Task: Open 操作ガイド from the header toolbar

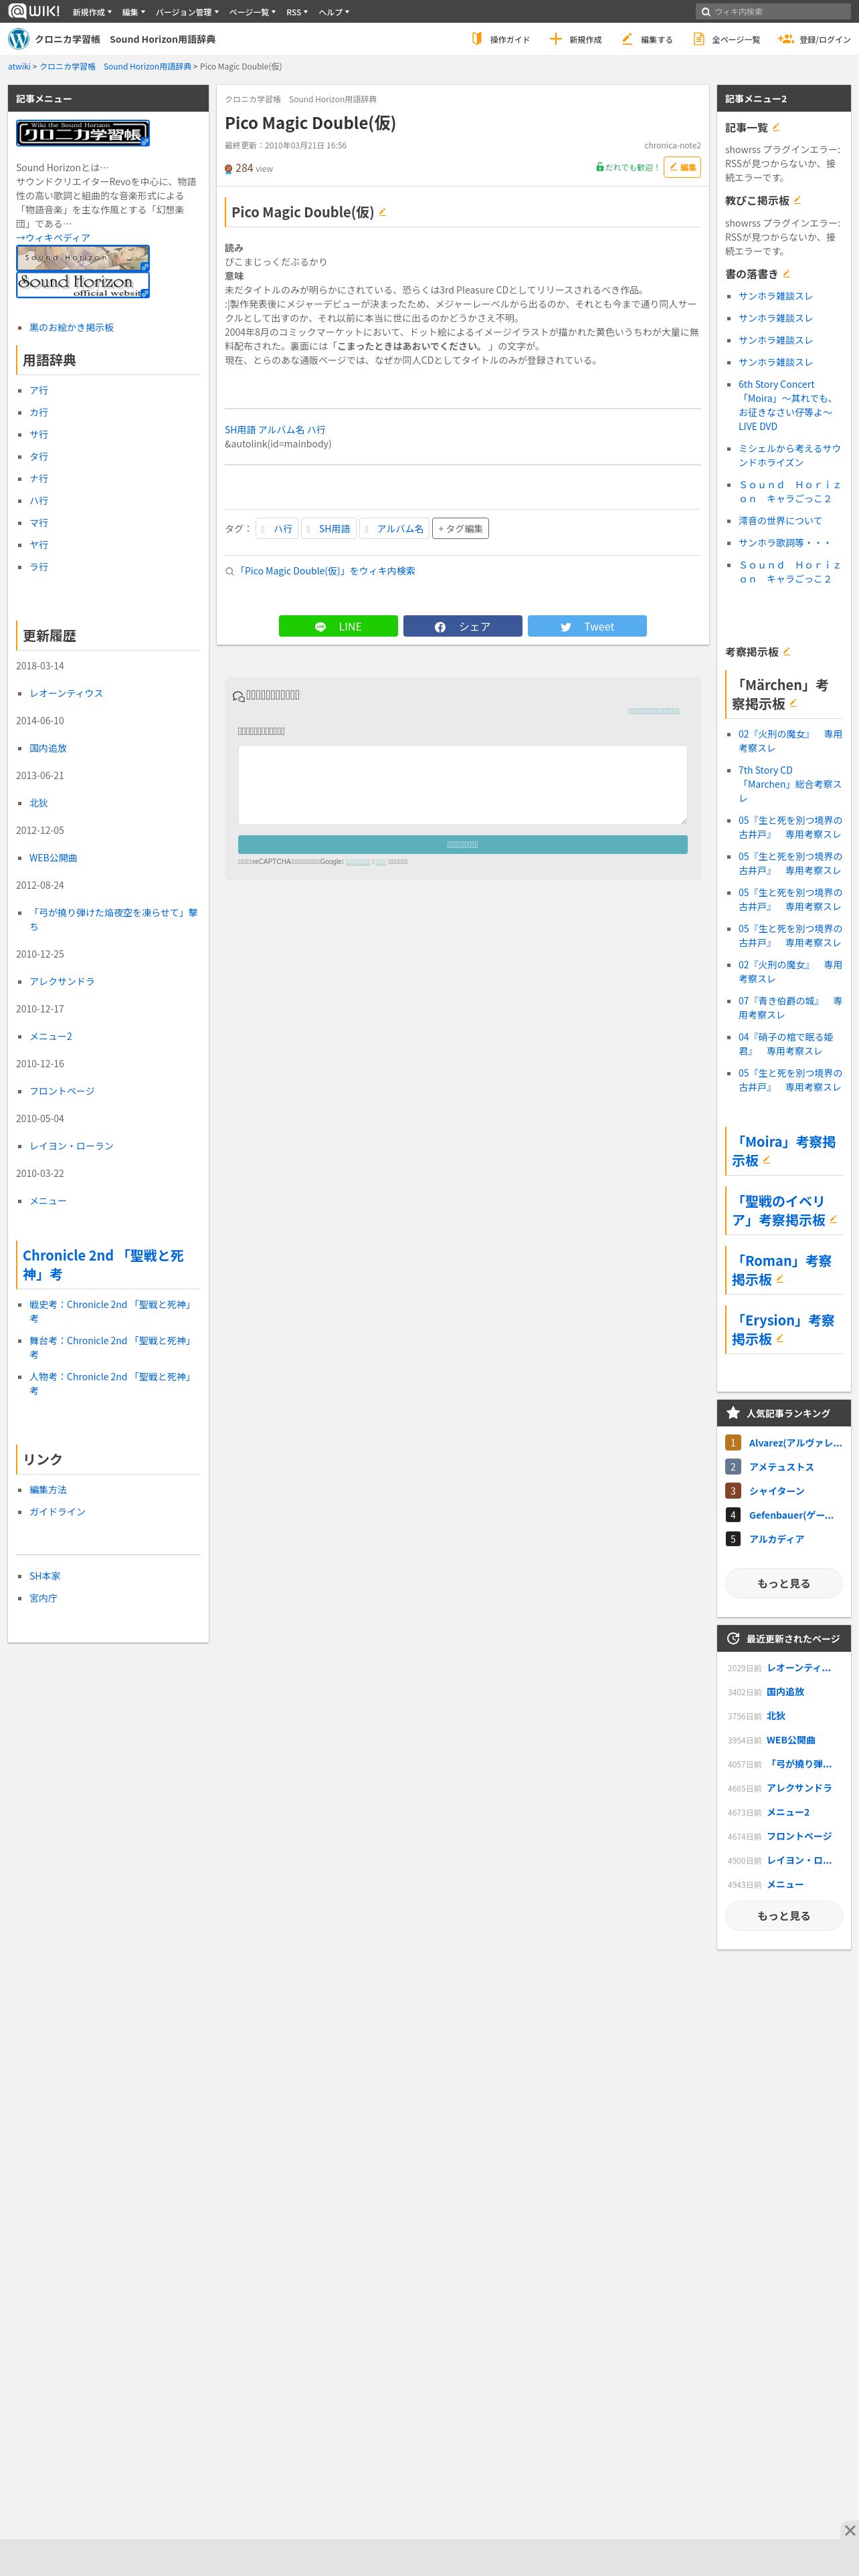Action: [x=500, y=39]
